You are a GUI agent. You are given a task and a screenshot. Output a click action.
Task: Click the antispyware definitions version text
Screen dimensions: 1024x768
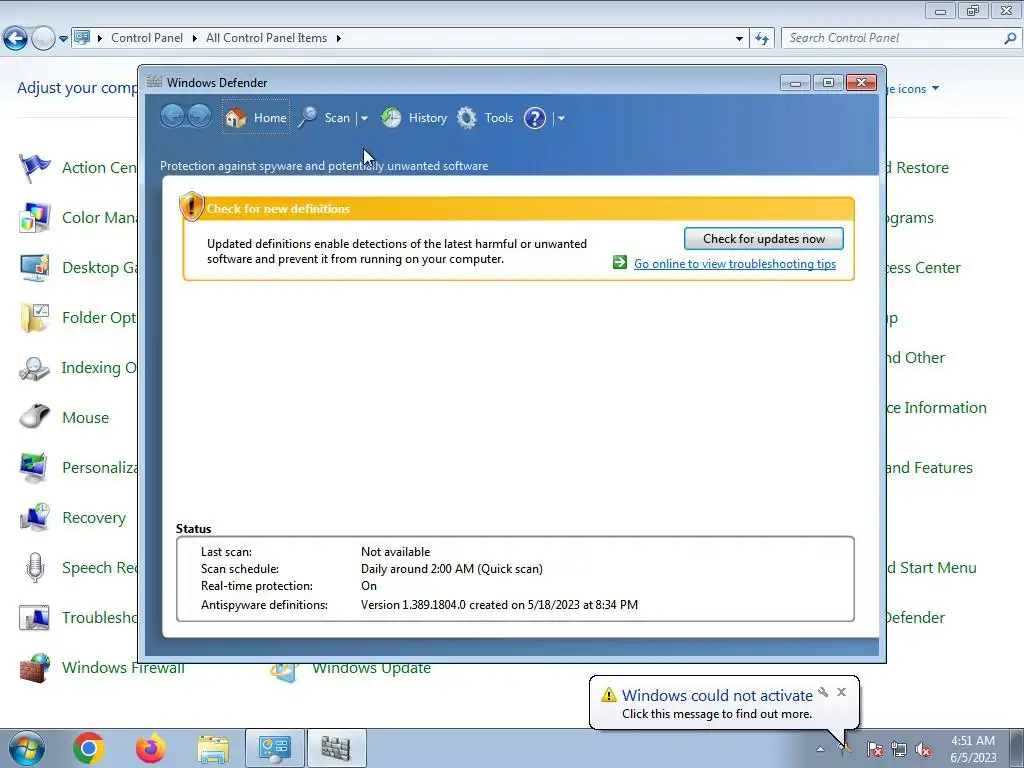click(499, 605)
